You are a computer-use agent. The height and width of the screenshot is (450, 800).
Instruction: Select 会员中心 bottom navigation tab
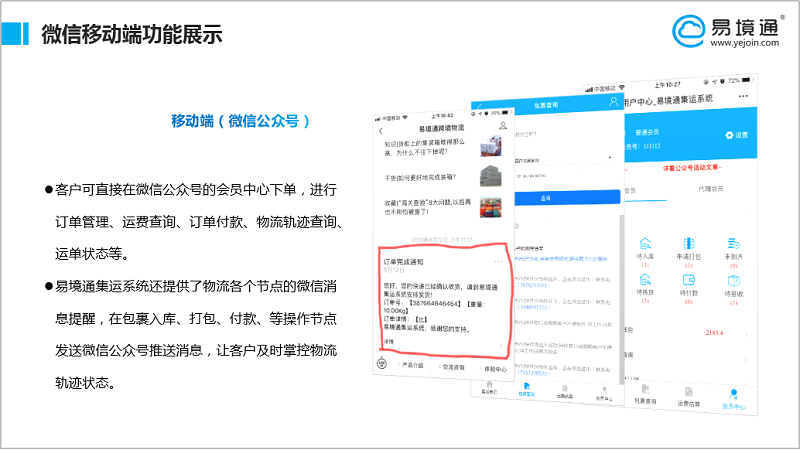coord(733,403)
